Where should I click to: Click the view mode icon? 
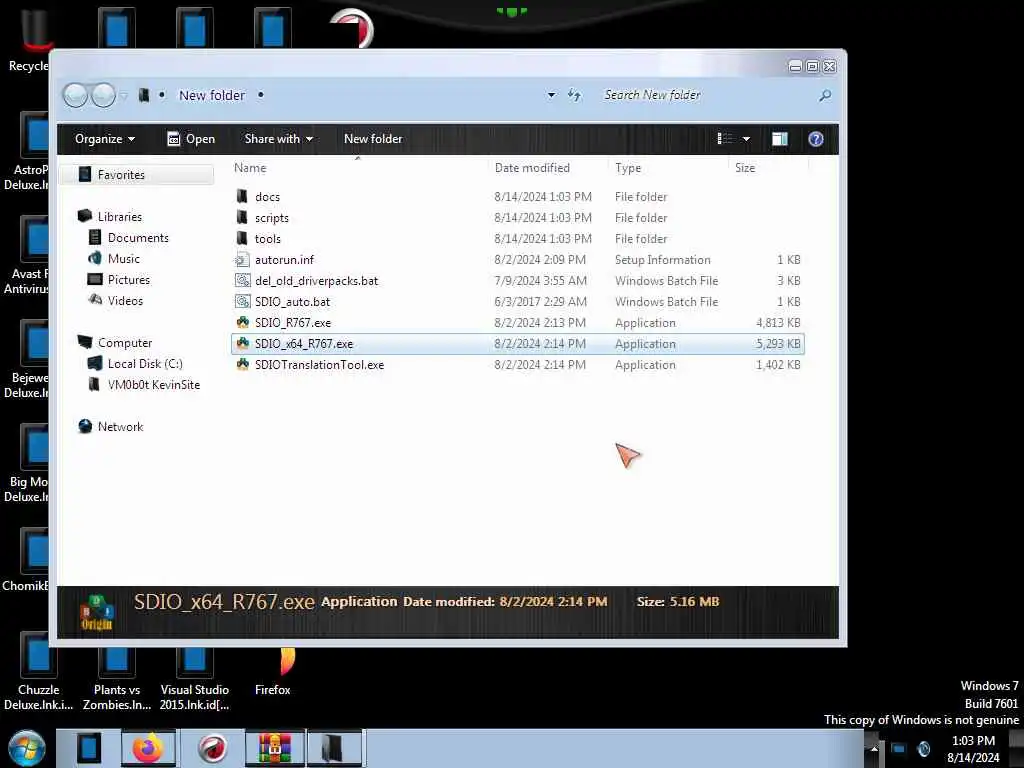725,138
